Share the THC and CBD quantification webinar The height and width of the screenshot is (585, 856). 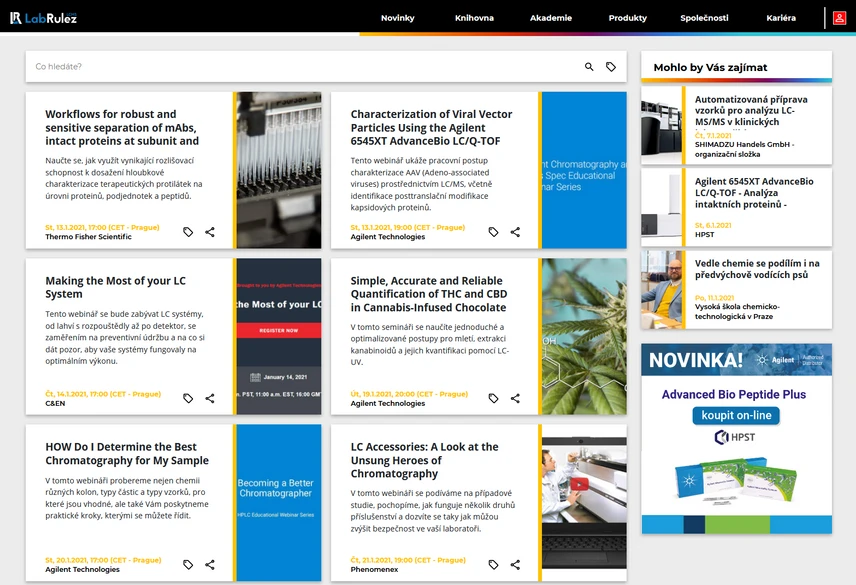(x=515, y=398)
